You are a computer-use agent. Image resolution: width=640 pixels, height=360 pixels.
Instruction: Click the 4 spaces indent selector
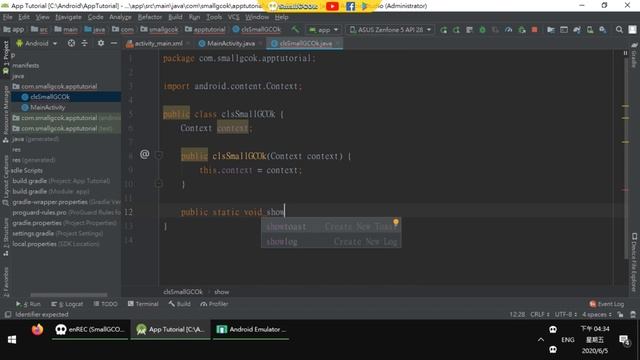[597, 314]
